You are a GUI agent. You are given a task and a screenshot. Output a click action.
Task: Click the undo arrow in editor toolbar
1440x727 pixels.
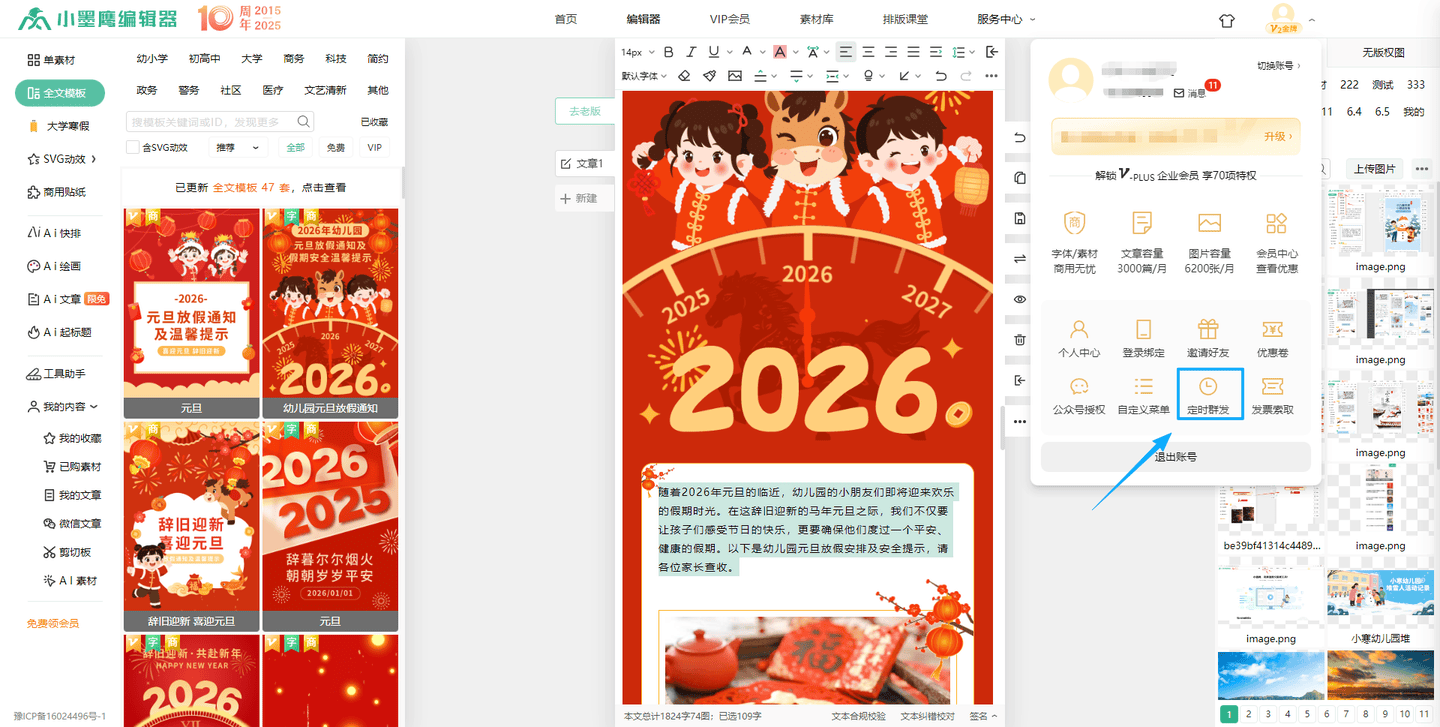coord(940,75)
